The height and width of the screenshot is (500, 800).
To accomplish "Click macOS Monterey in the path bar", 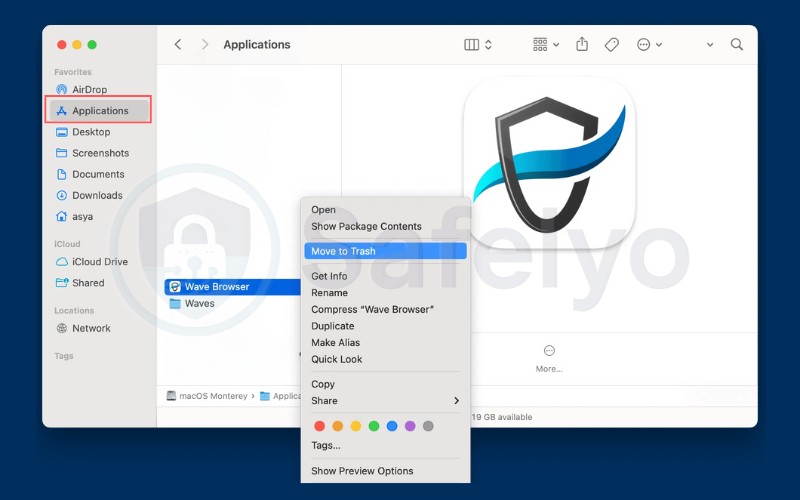I will coord(207,396).
